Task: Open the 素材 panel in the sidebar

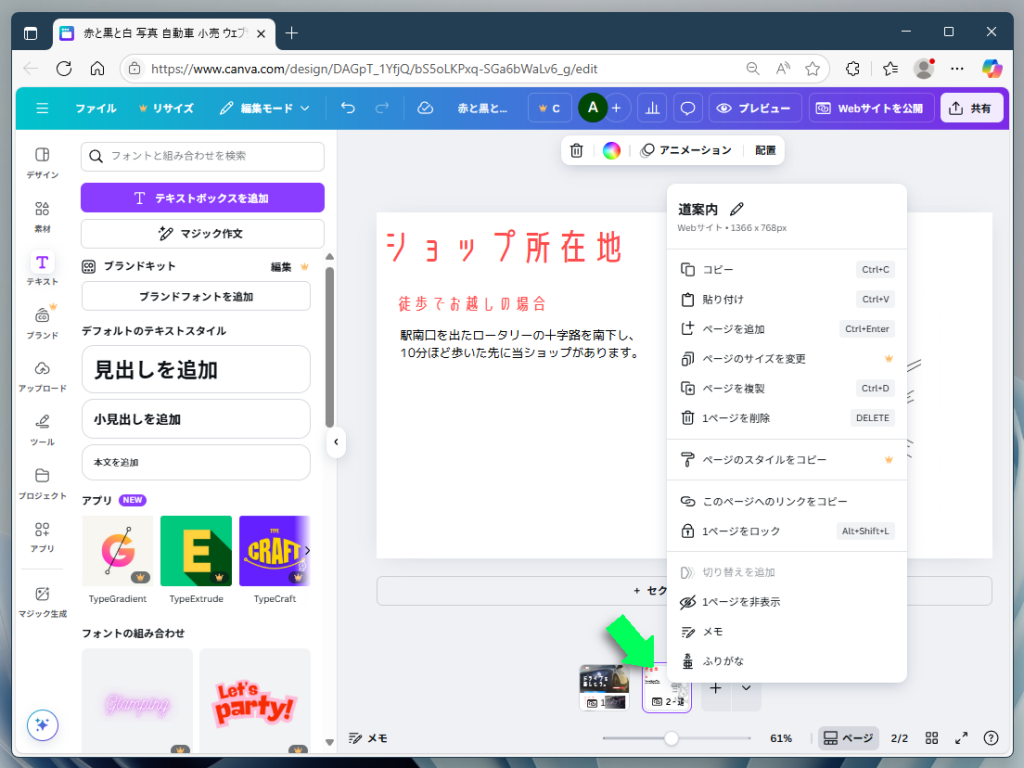Action: click(41, 210)
